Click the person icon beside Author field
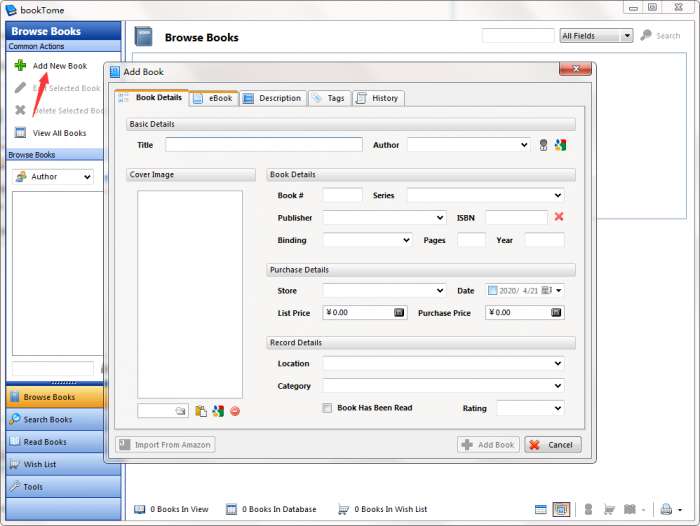Screen dimensions: 700x526 (543, 145)
